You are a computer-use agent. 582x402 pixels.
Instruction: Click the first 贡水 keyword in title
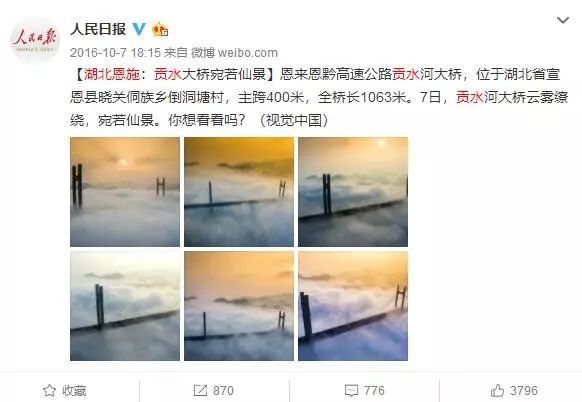[x=168, y=74]
